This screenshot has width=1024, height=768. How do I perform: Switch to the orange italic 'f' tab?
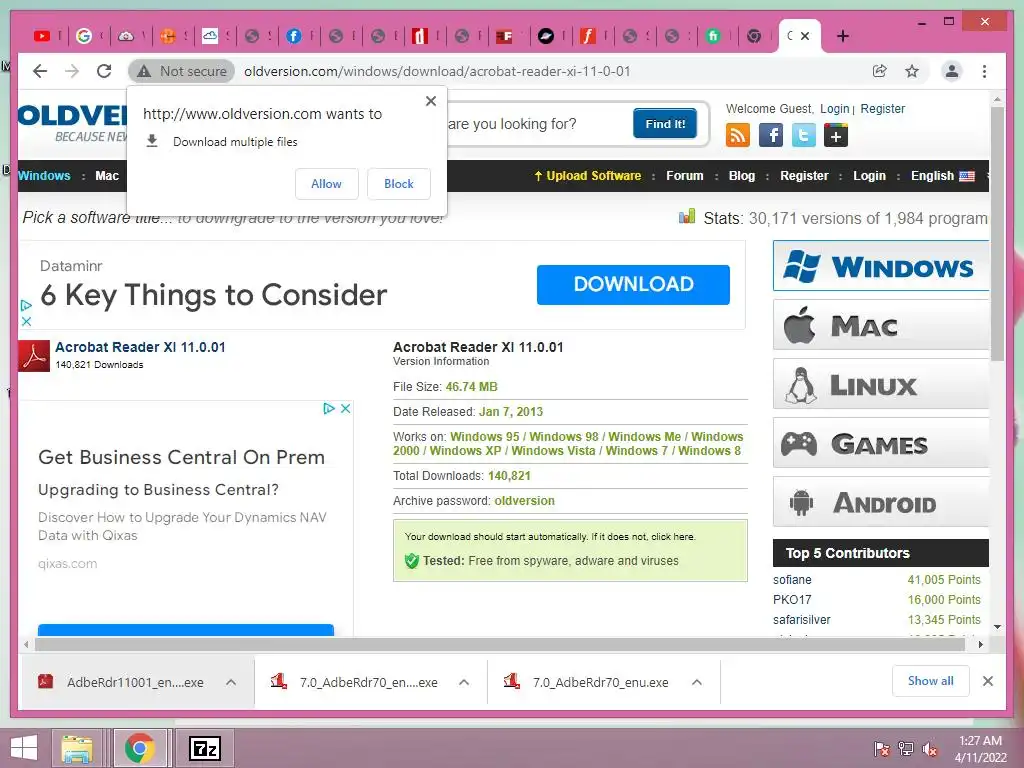588,37
